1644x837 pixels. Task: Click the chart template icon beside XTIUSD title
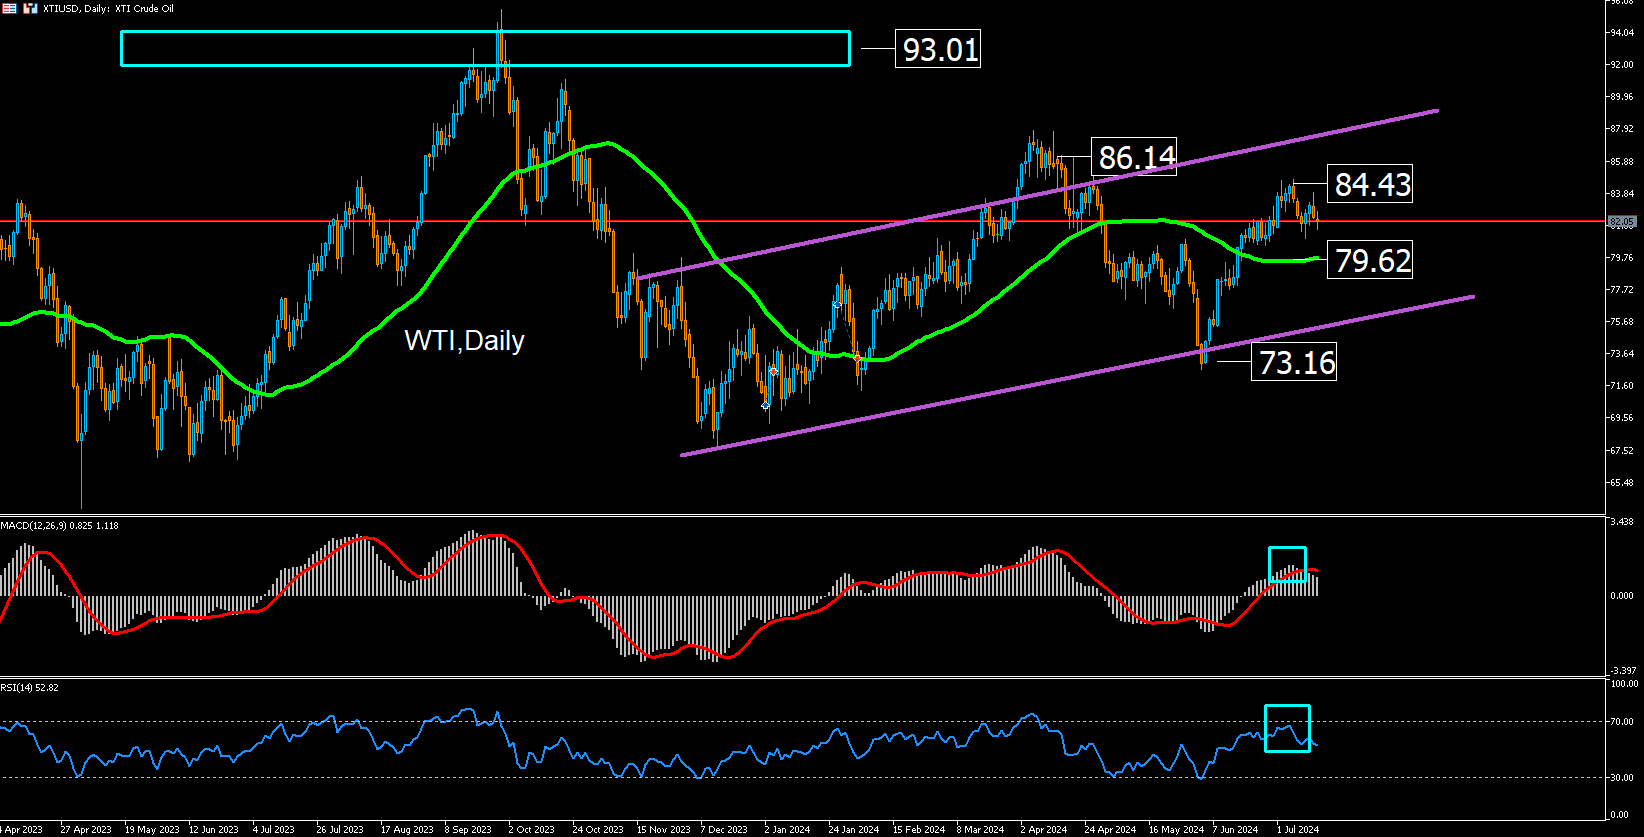(31, 8)
